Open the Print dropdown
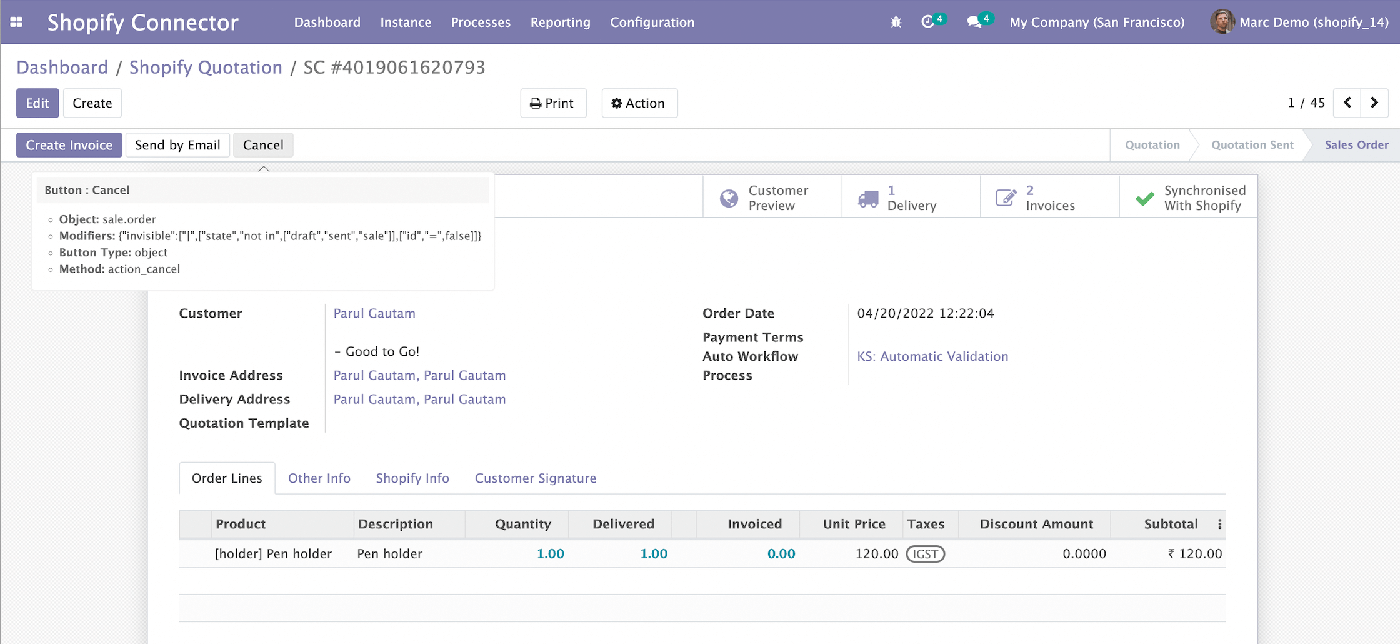 point(552,103)
